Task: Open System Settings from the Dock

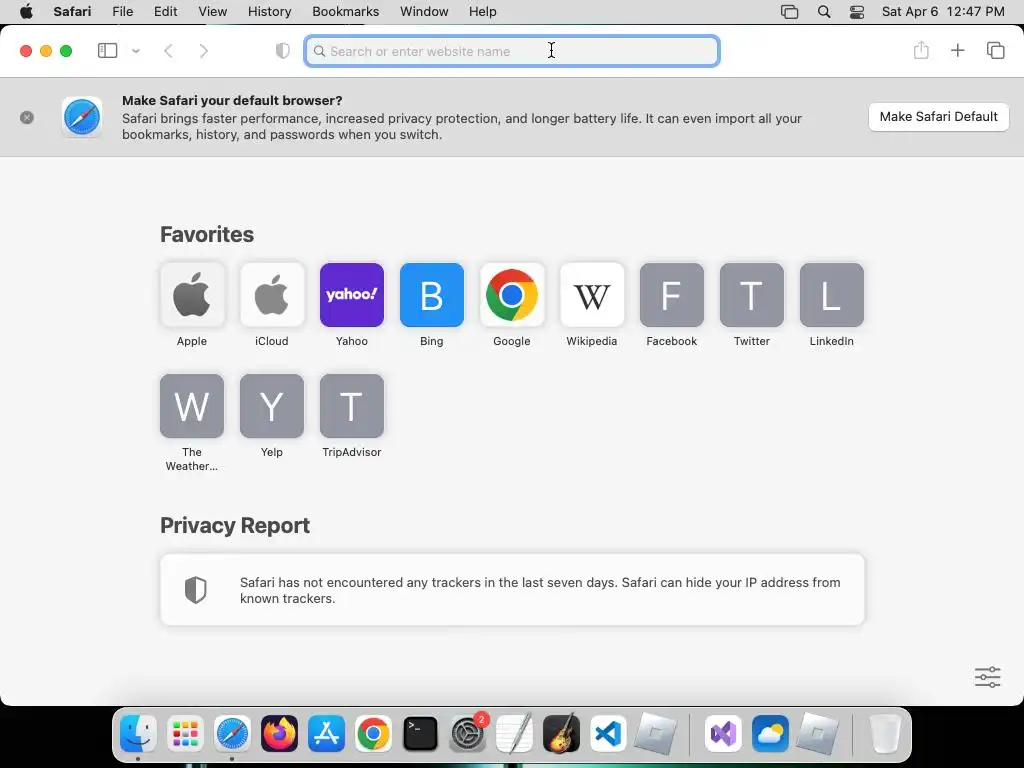Action: tap(468, 733)
